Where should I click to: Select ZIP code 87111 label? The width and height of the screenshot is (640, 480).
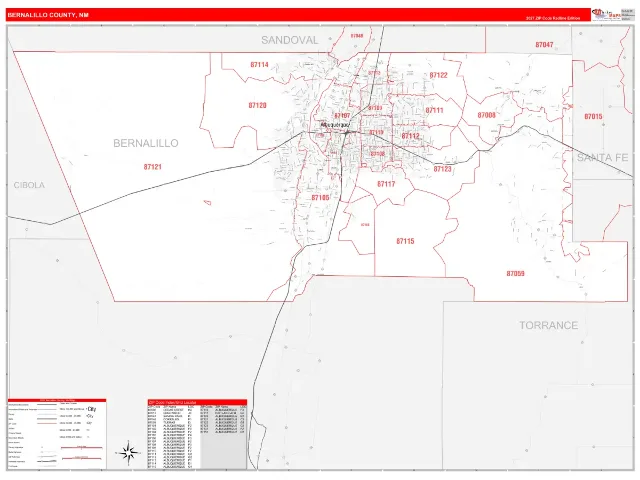[x=434, y=110]
